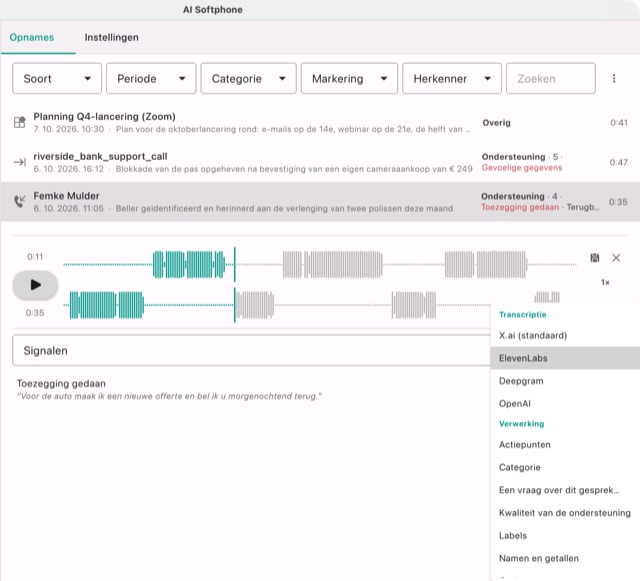
Task: Seek the upper waveform at the playhead marker
Action: coord(235,265)
